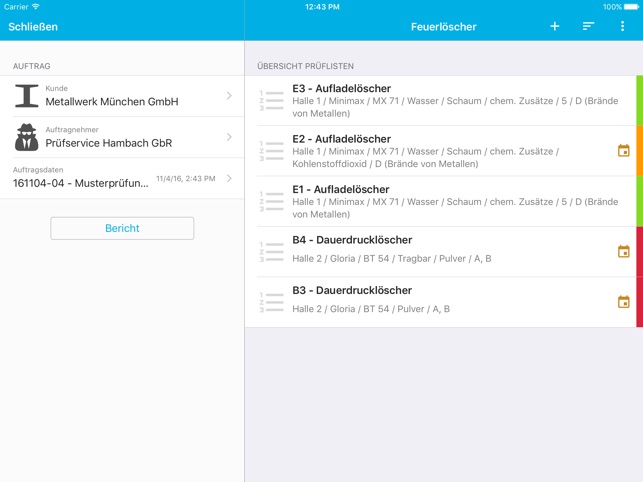This screenshot has height=482, width=643.
Task: Expand Kunde Metallwerk München GmbH chevron
Action: point(229,96)
